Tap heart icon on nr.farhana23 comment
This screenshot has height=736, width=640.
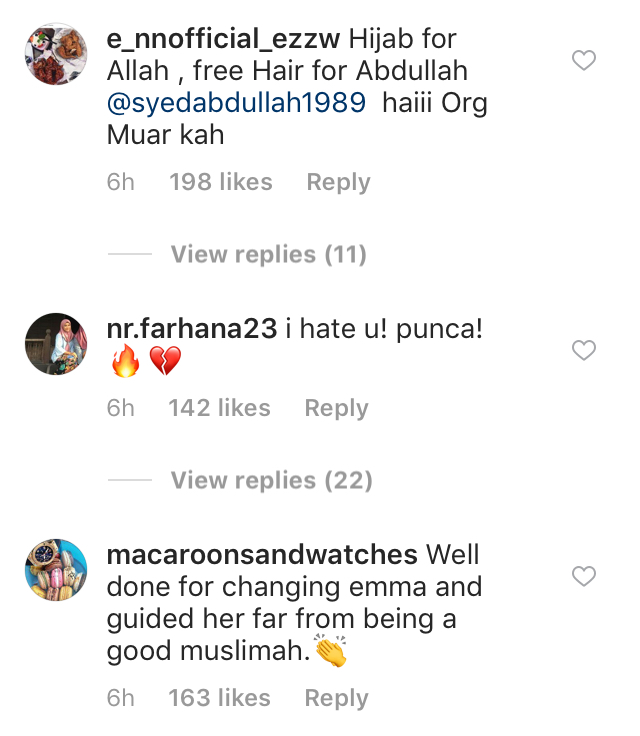point(584,350)
